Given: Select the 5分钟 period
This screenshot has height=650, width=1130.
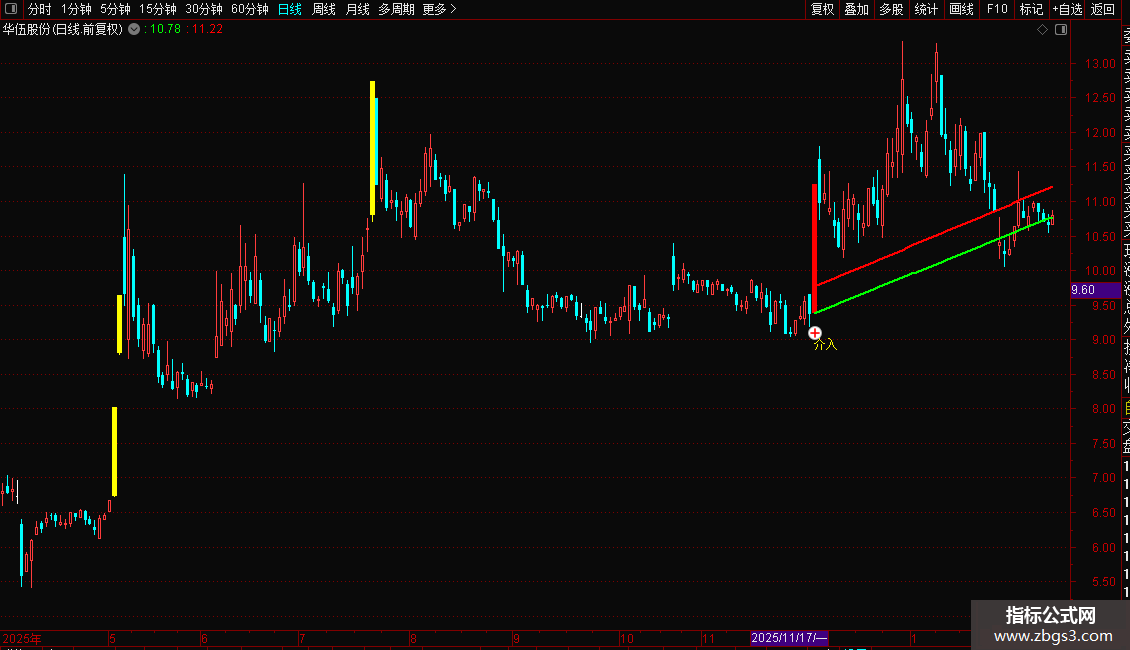Looking at the screenshot, I should [x=115, y=9].
